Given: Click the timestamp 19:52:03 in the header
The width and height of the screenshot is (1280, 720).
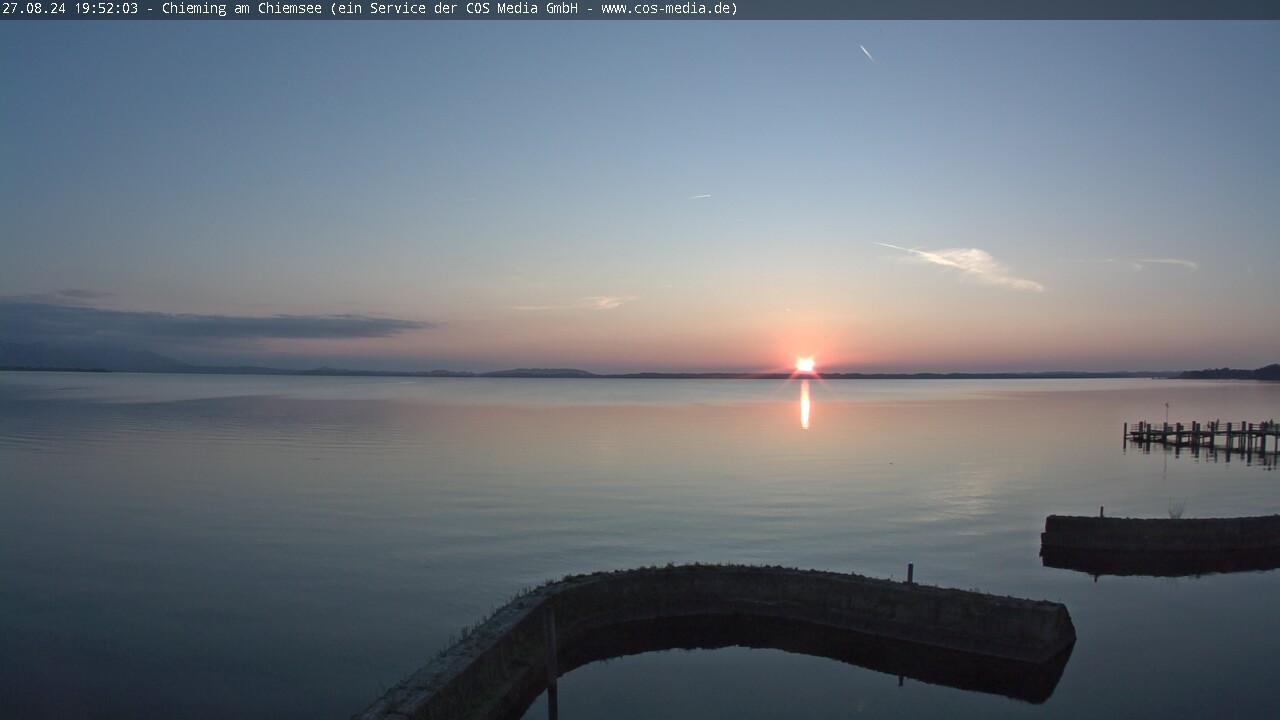Looking at the screenshot, I should [105, 9].
